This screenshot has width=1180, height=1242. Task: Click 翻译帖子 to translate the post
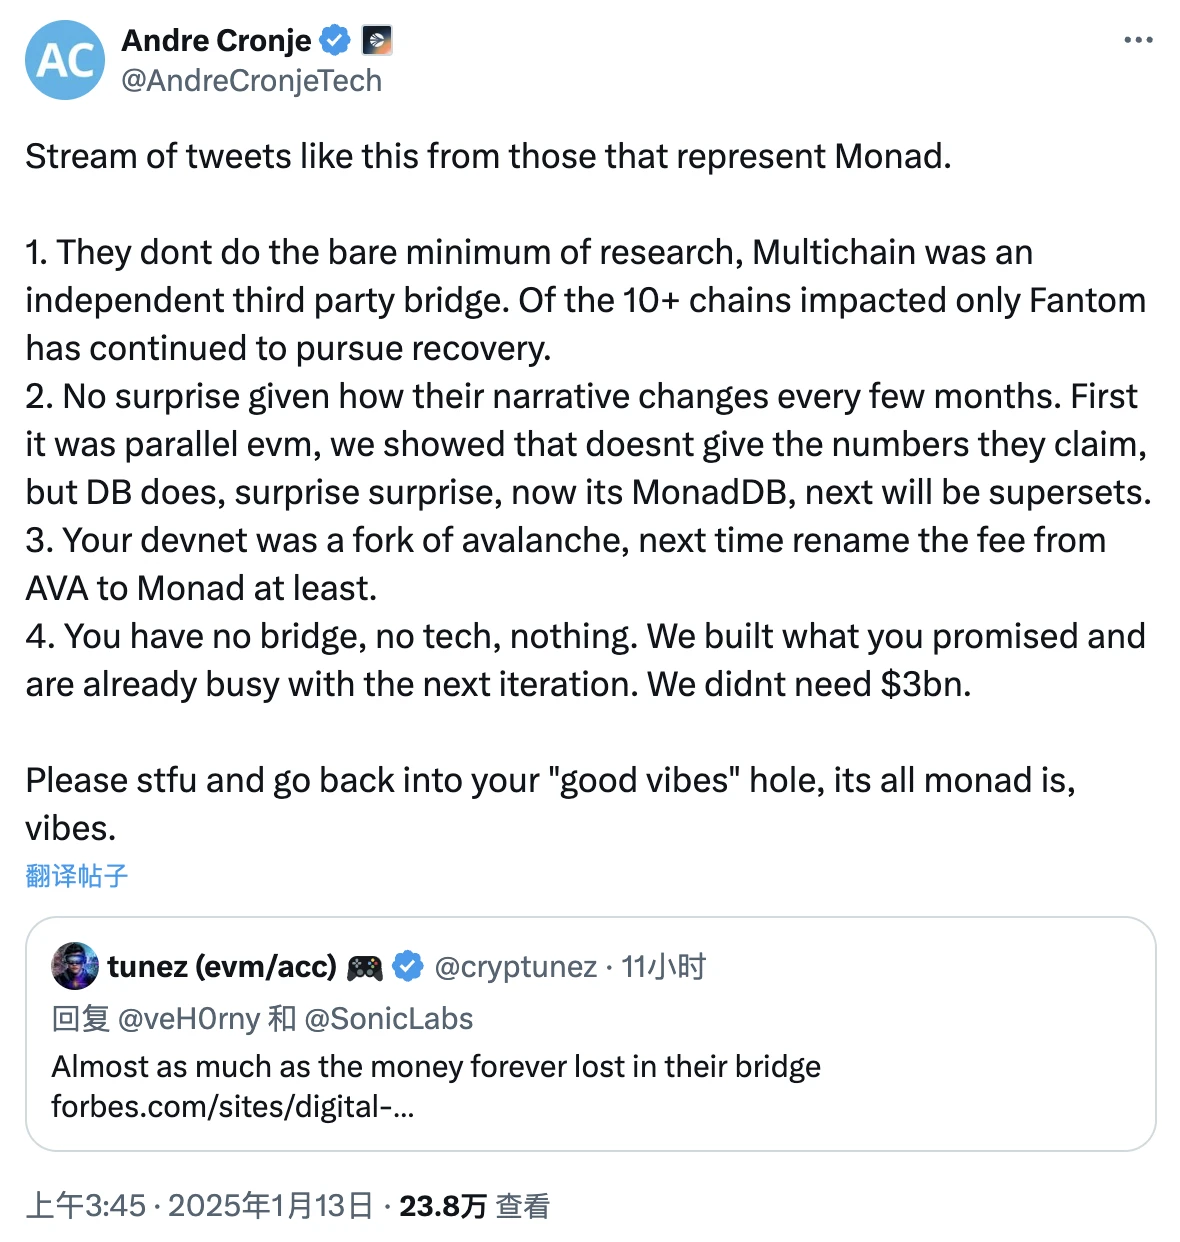77,876
